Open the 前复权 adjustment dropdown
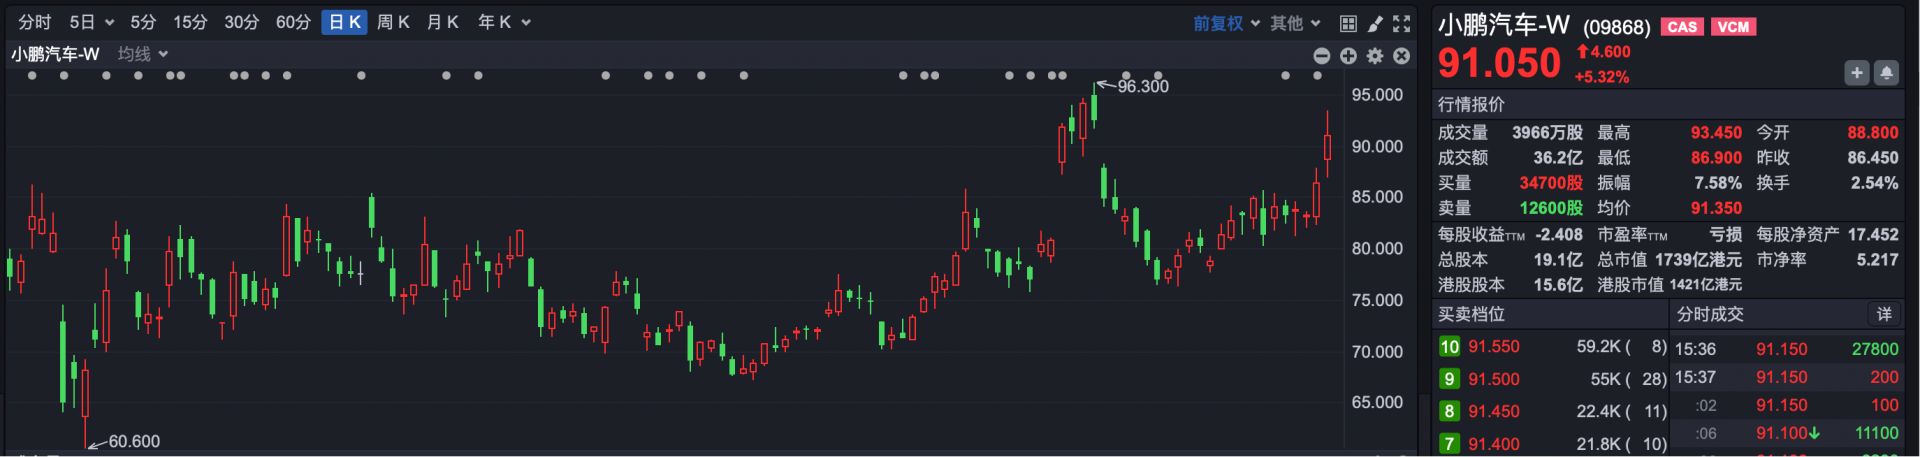The width and height of the screenshot is (1920, 457). 1226,23
